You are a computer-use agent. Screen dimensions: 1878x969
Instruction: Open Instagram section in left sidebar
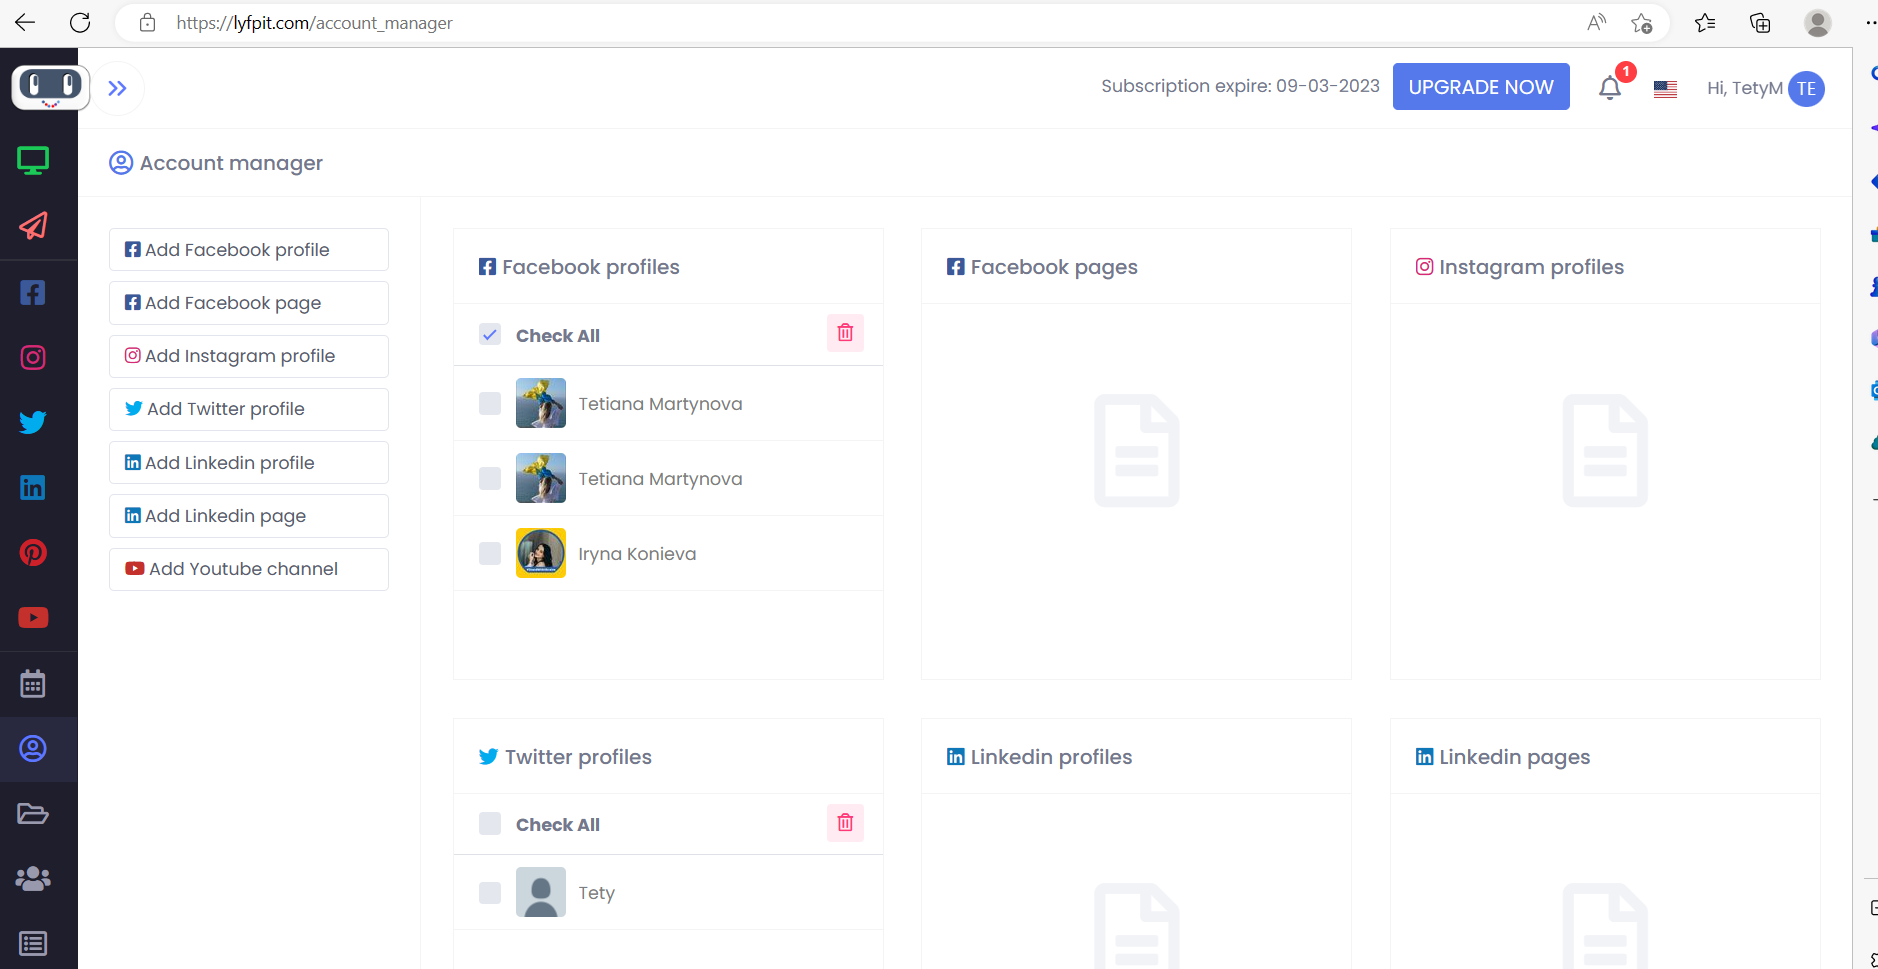pyautogui.click(x=33, y=357)
